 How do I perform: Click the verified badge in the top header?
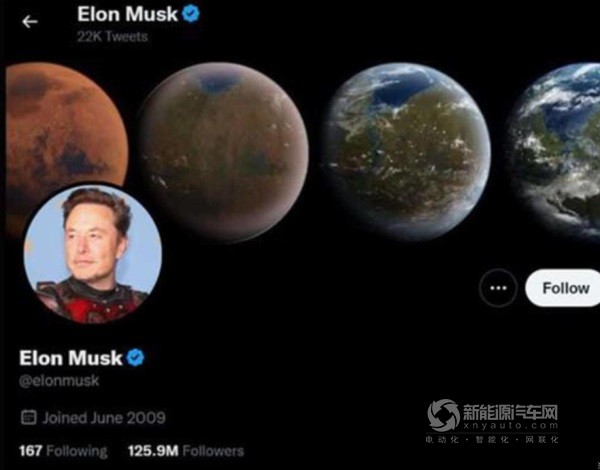tap(191, 14)
